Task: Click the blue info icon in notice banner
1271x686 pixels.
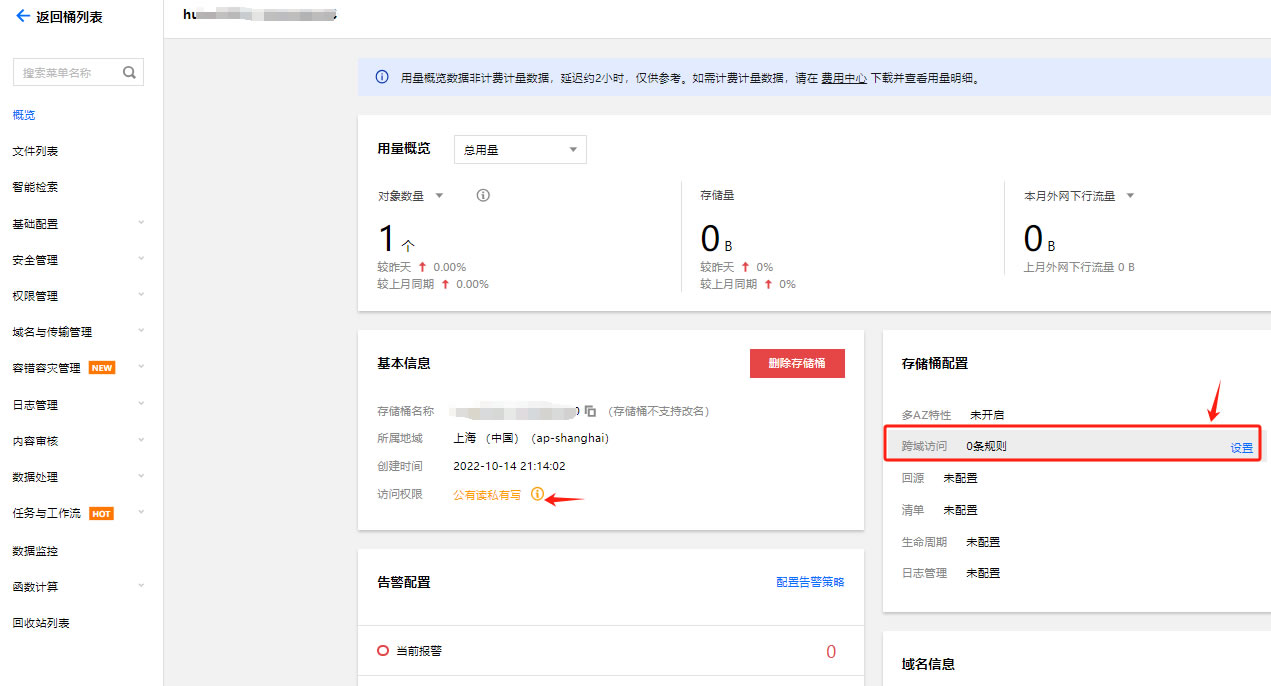Action: [382, 77]
